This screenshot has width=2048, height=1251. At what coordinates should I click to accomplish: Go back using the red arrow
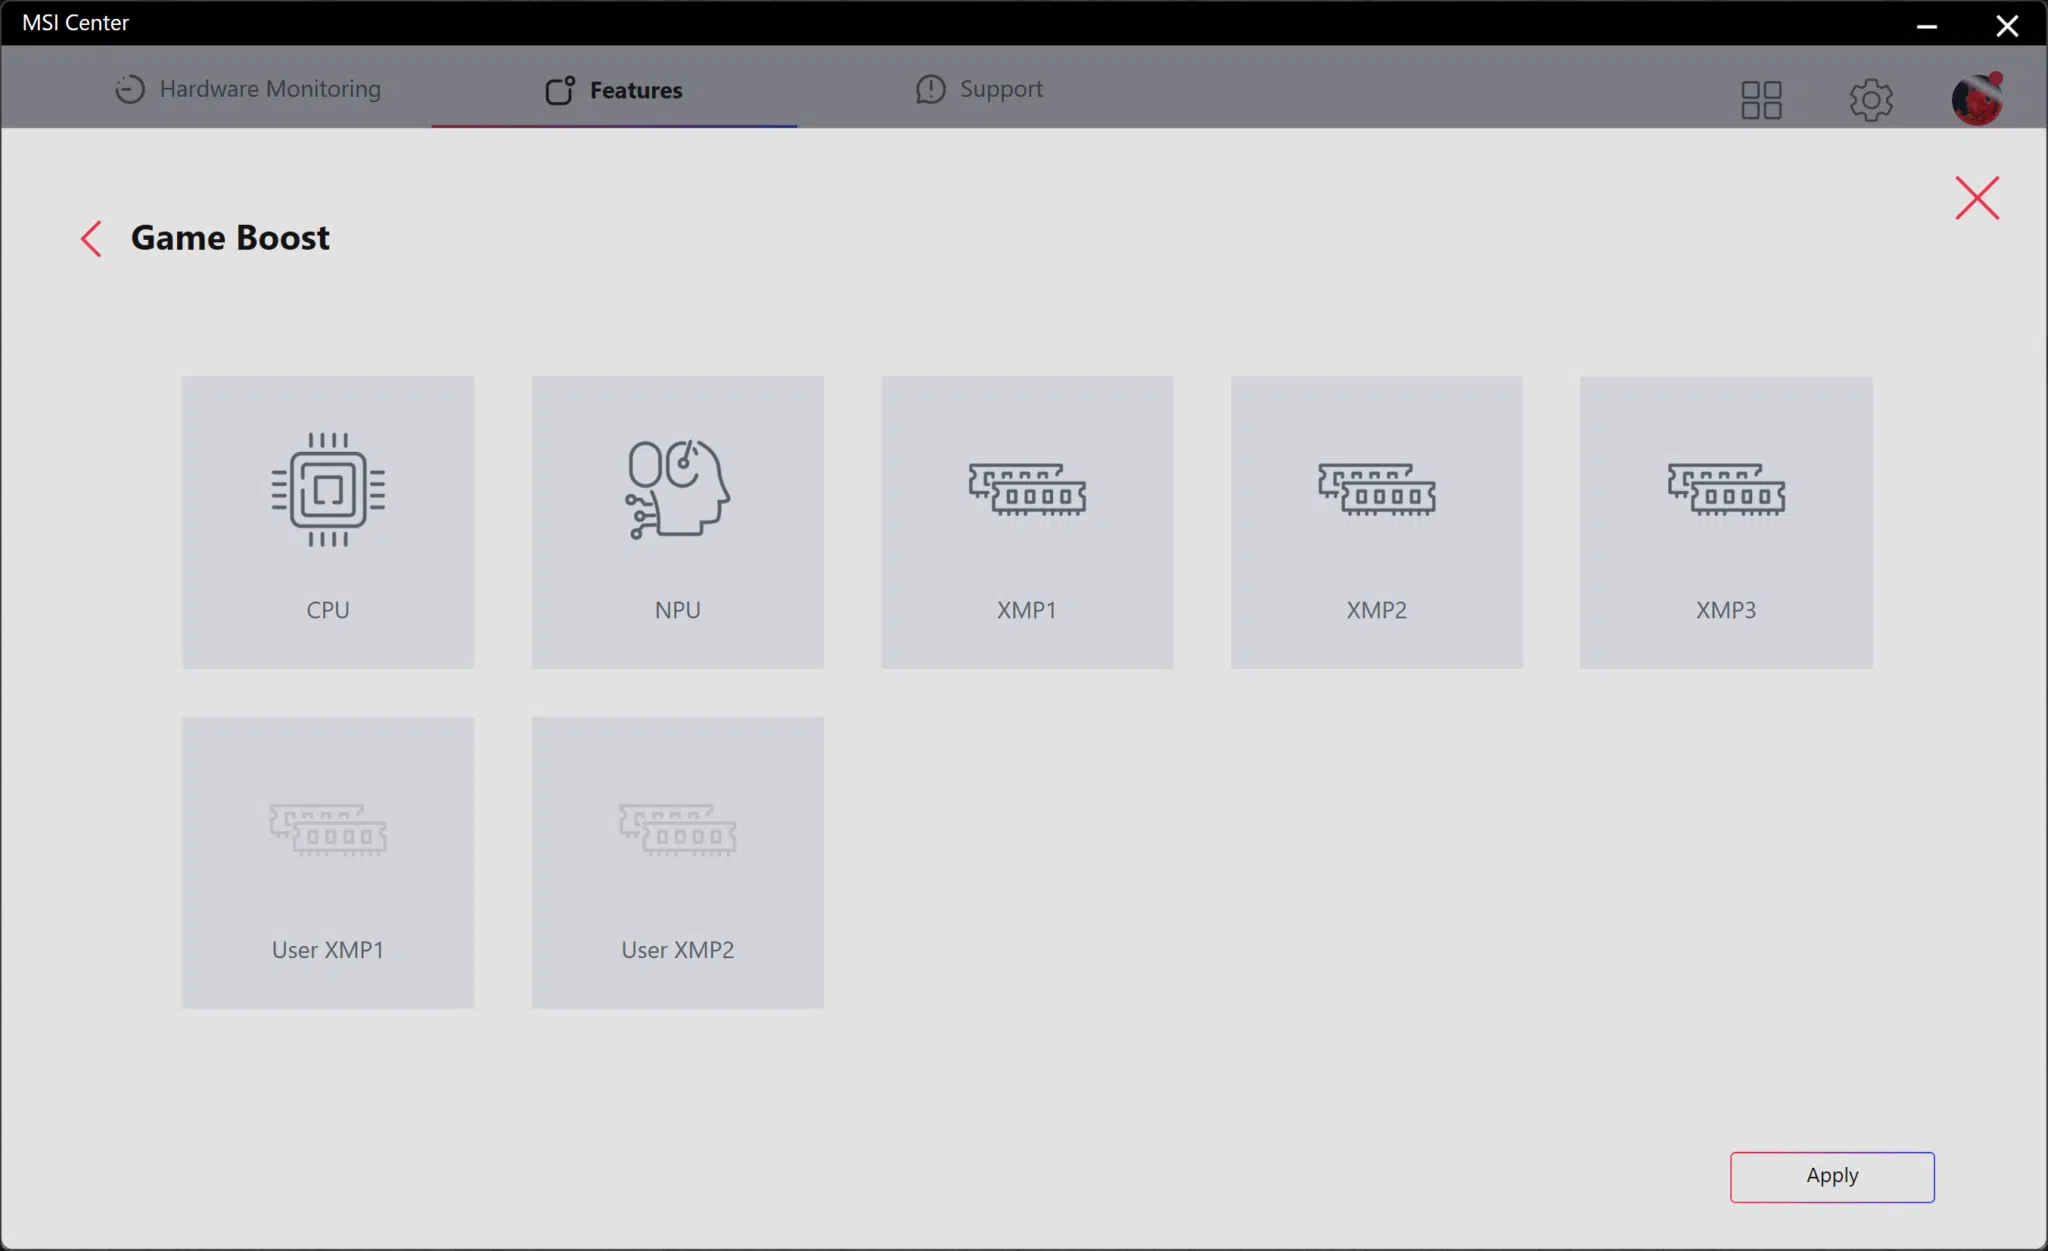pyautogui.click(x=91, y=238)
